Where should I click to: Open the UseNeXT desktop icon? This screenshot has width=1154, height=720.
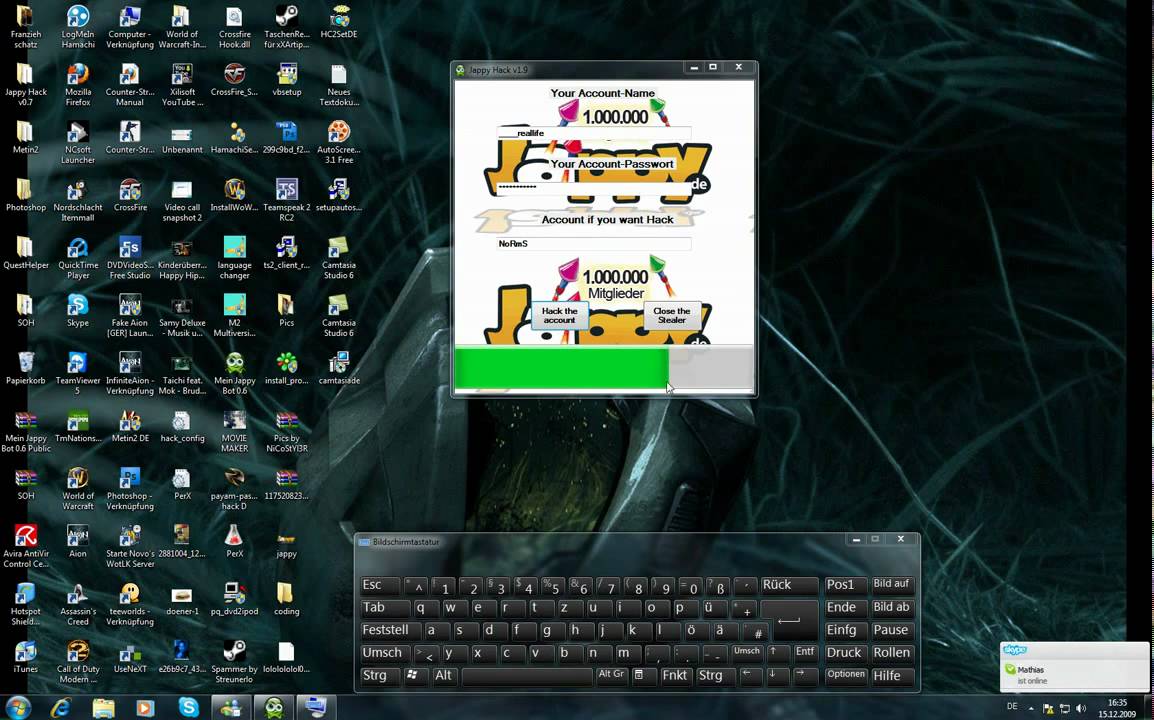(x=130, y=657)
